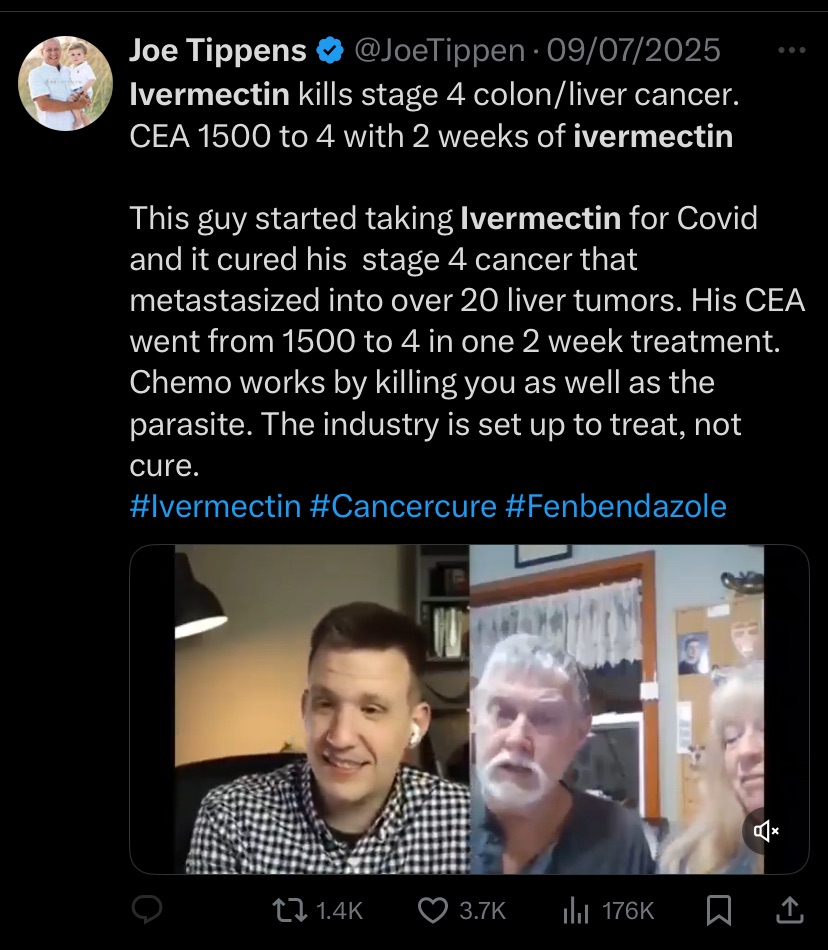Open Joe Tippens profile picture
Viewport: 828px width, 950px height.
65,84
